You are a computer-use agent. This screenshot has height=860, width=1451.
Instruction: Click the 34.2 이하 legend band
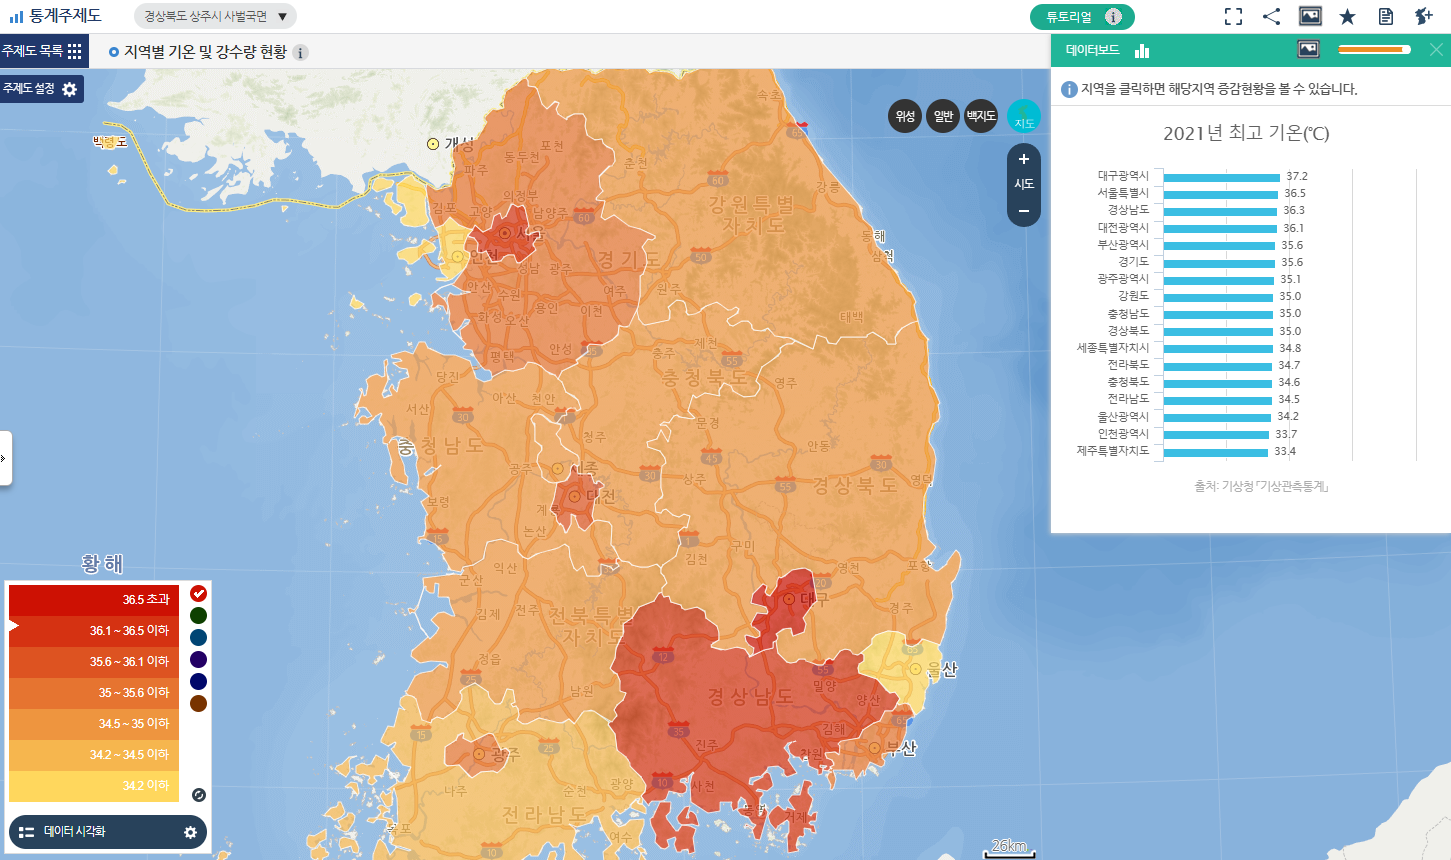pyautogui.click(x=94, y=786)
